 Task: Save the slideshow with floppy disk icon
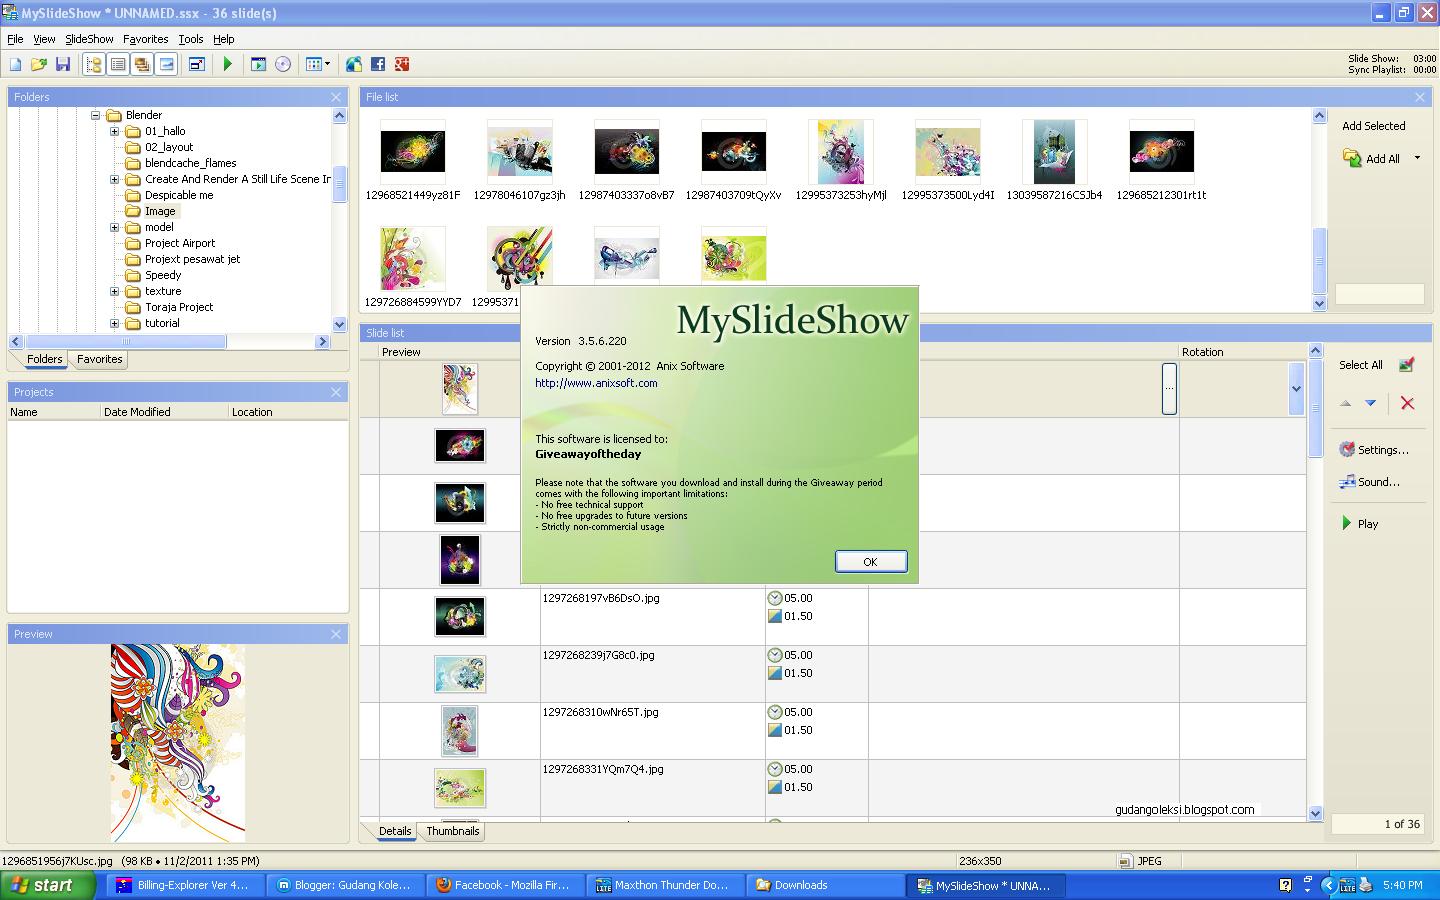point(63,64)
